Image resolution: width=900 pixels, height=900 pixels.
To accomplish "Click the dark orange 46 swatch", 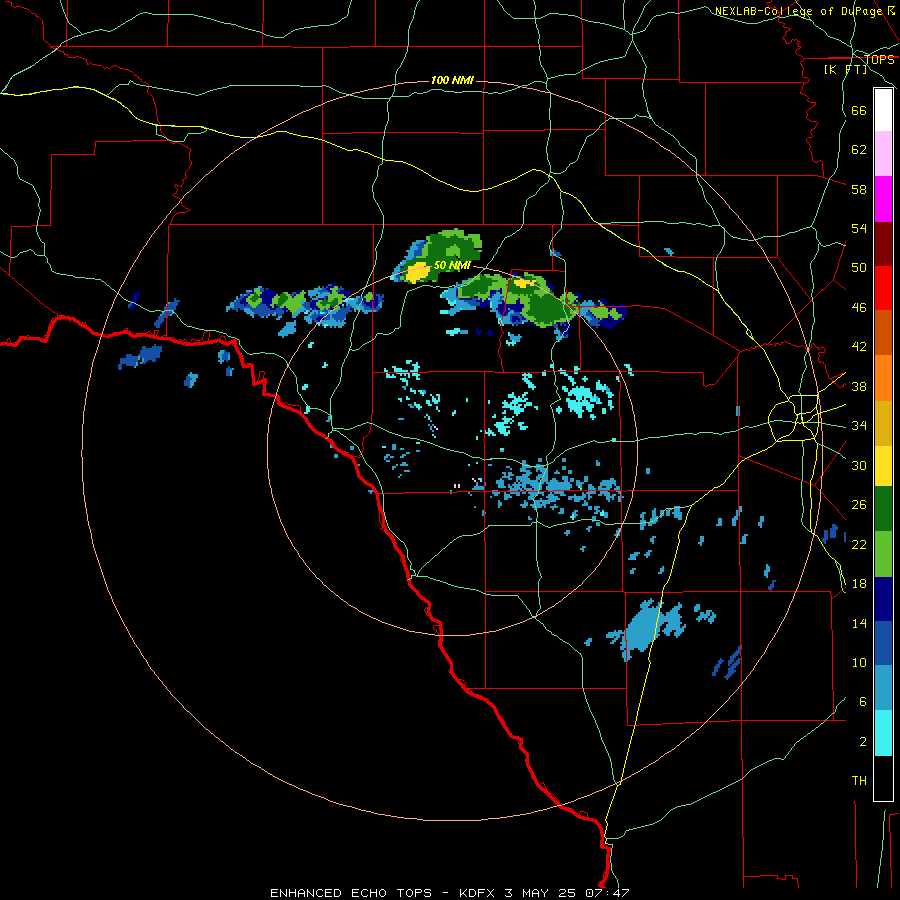I will point(883,333).
